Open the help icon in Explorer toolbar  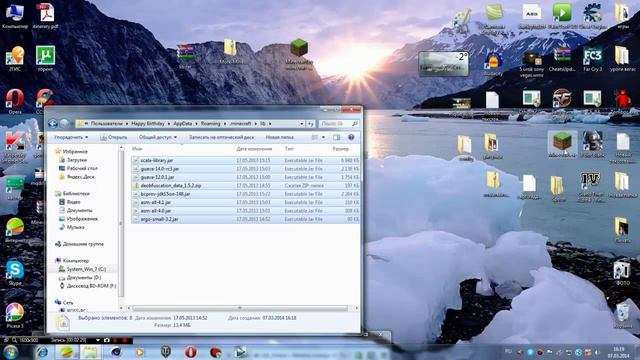click(x=351, y=137)
